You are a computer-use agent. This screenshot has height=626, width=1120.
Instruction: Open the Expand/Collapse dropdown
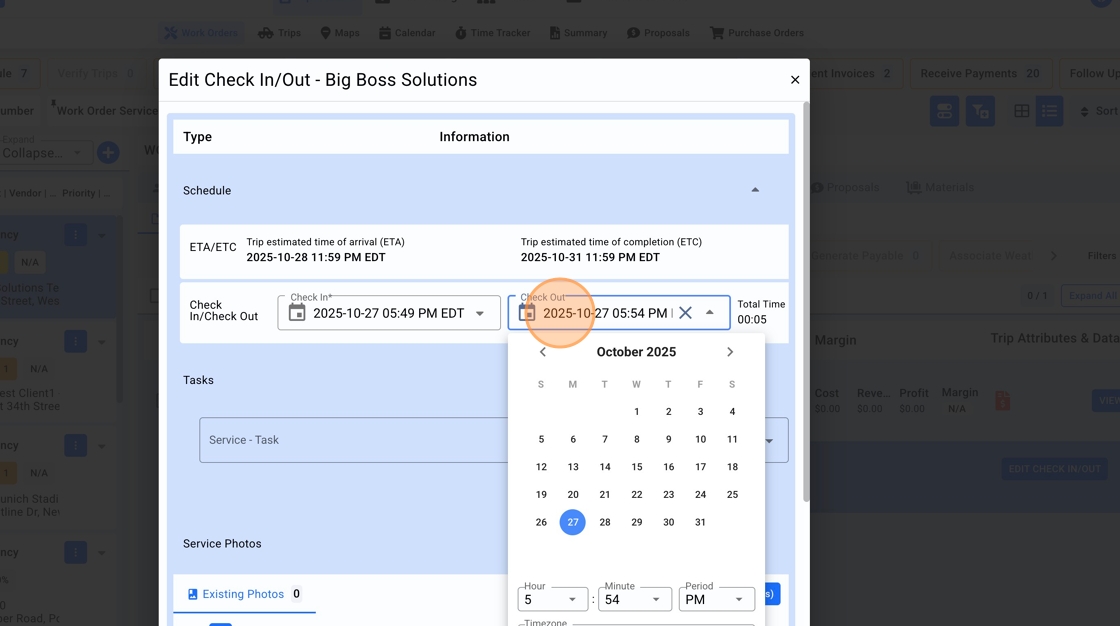pyautogui.click(x=44, y=153)
